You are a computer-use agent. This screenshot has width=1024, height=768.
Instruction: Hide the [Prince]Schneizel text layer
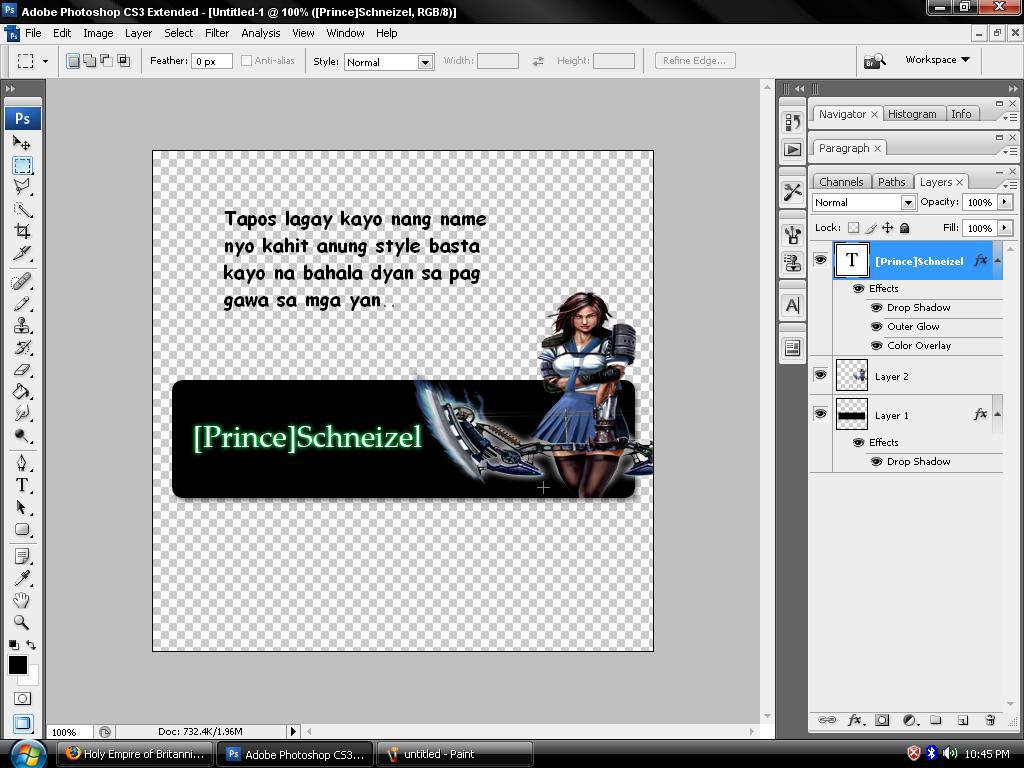tap(820, 260)
